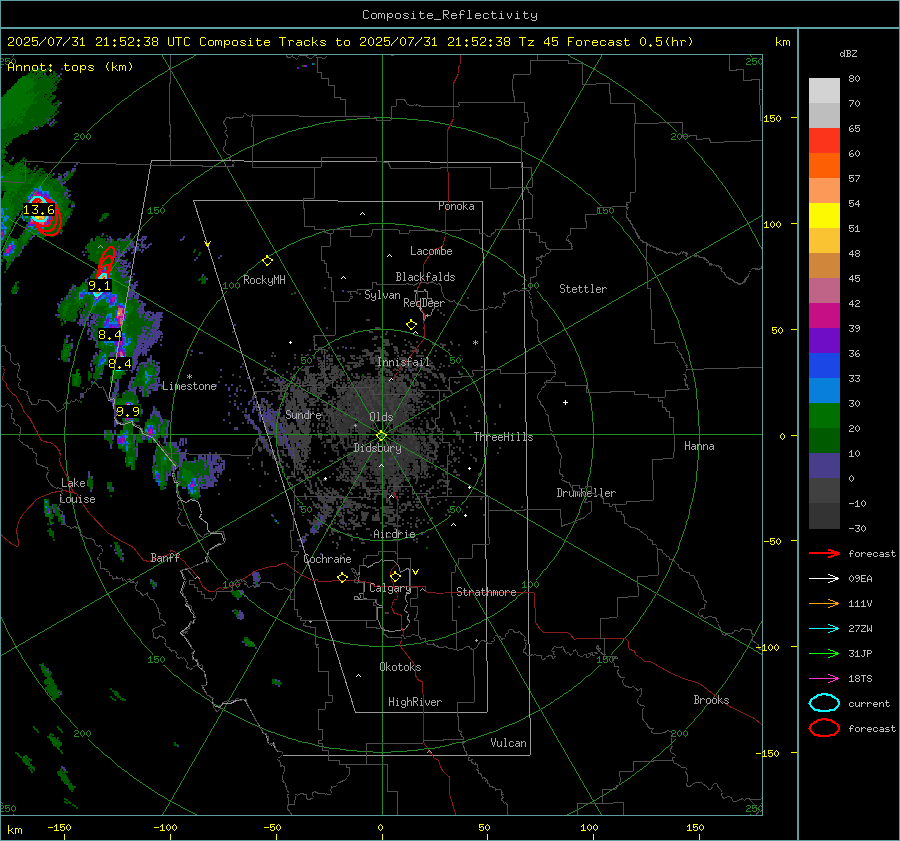The height and width of the screenshot is (841, 900).
Task: Select the yellow diamond marker under RedDeer
Action: [411, 325]
